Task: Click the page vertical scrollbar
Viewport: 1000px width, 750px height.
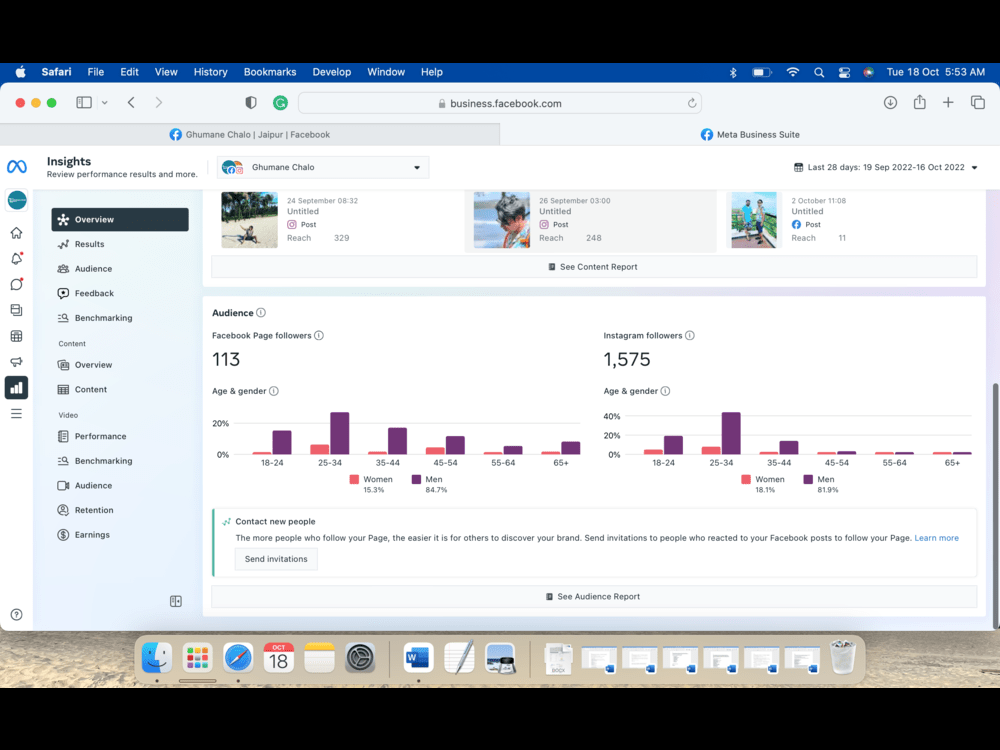Action: pos(996,505)
